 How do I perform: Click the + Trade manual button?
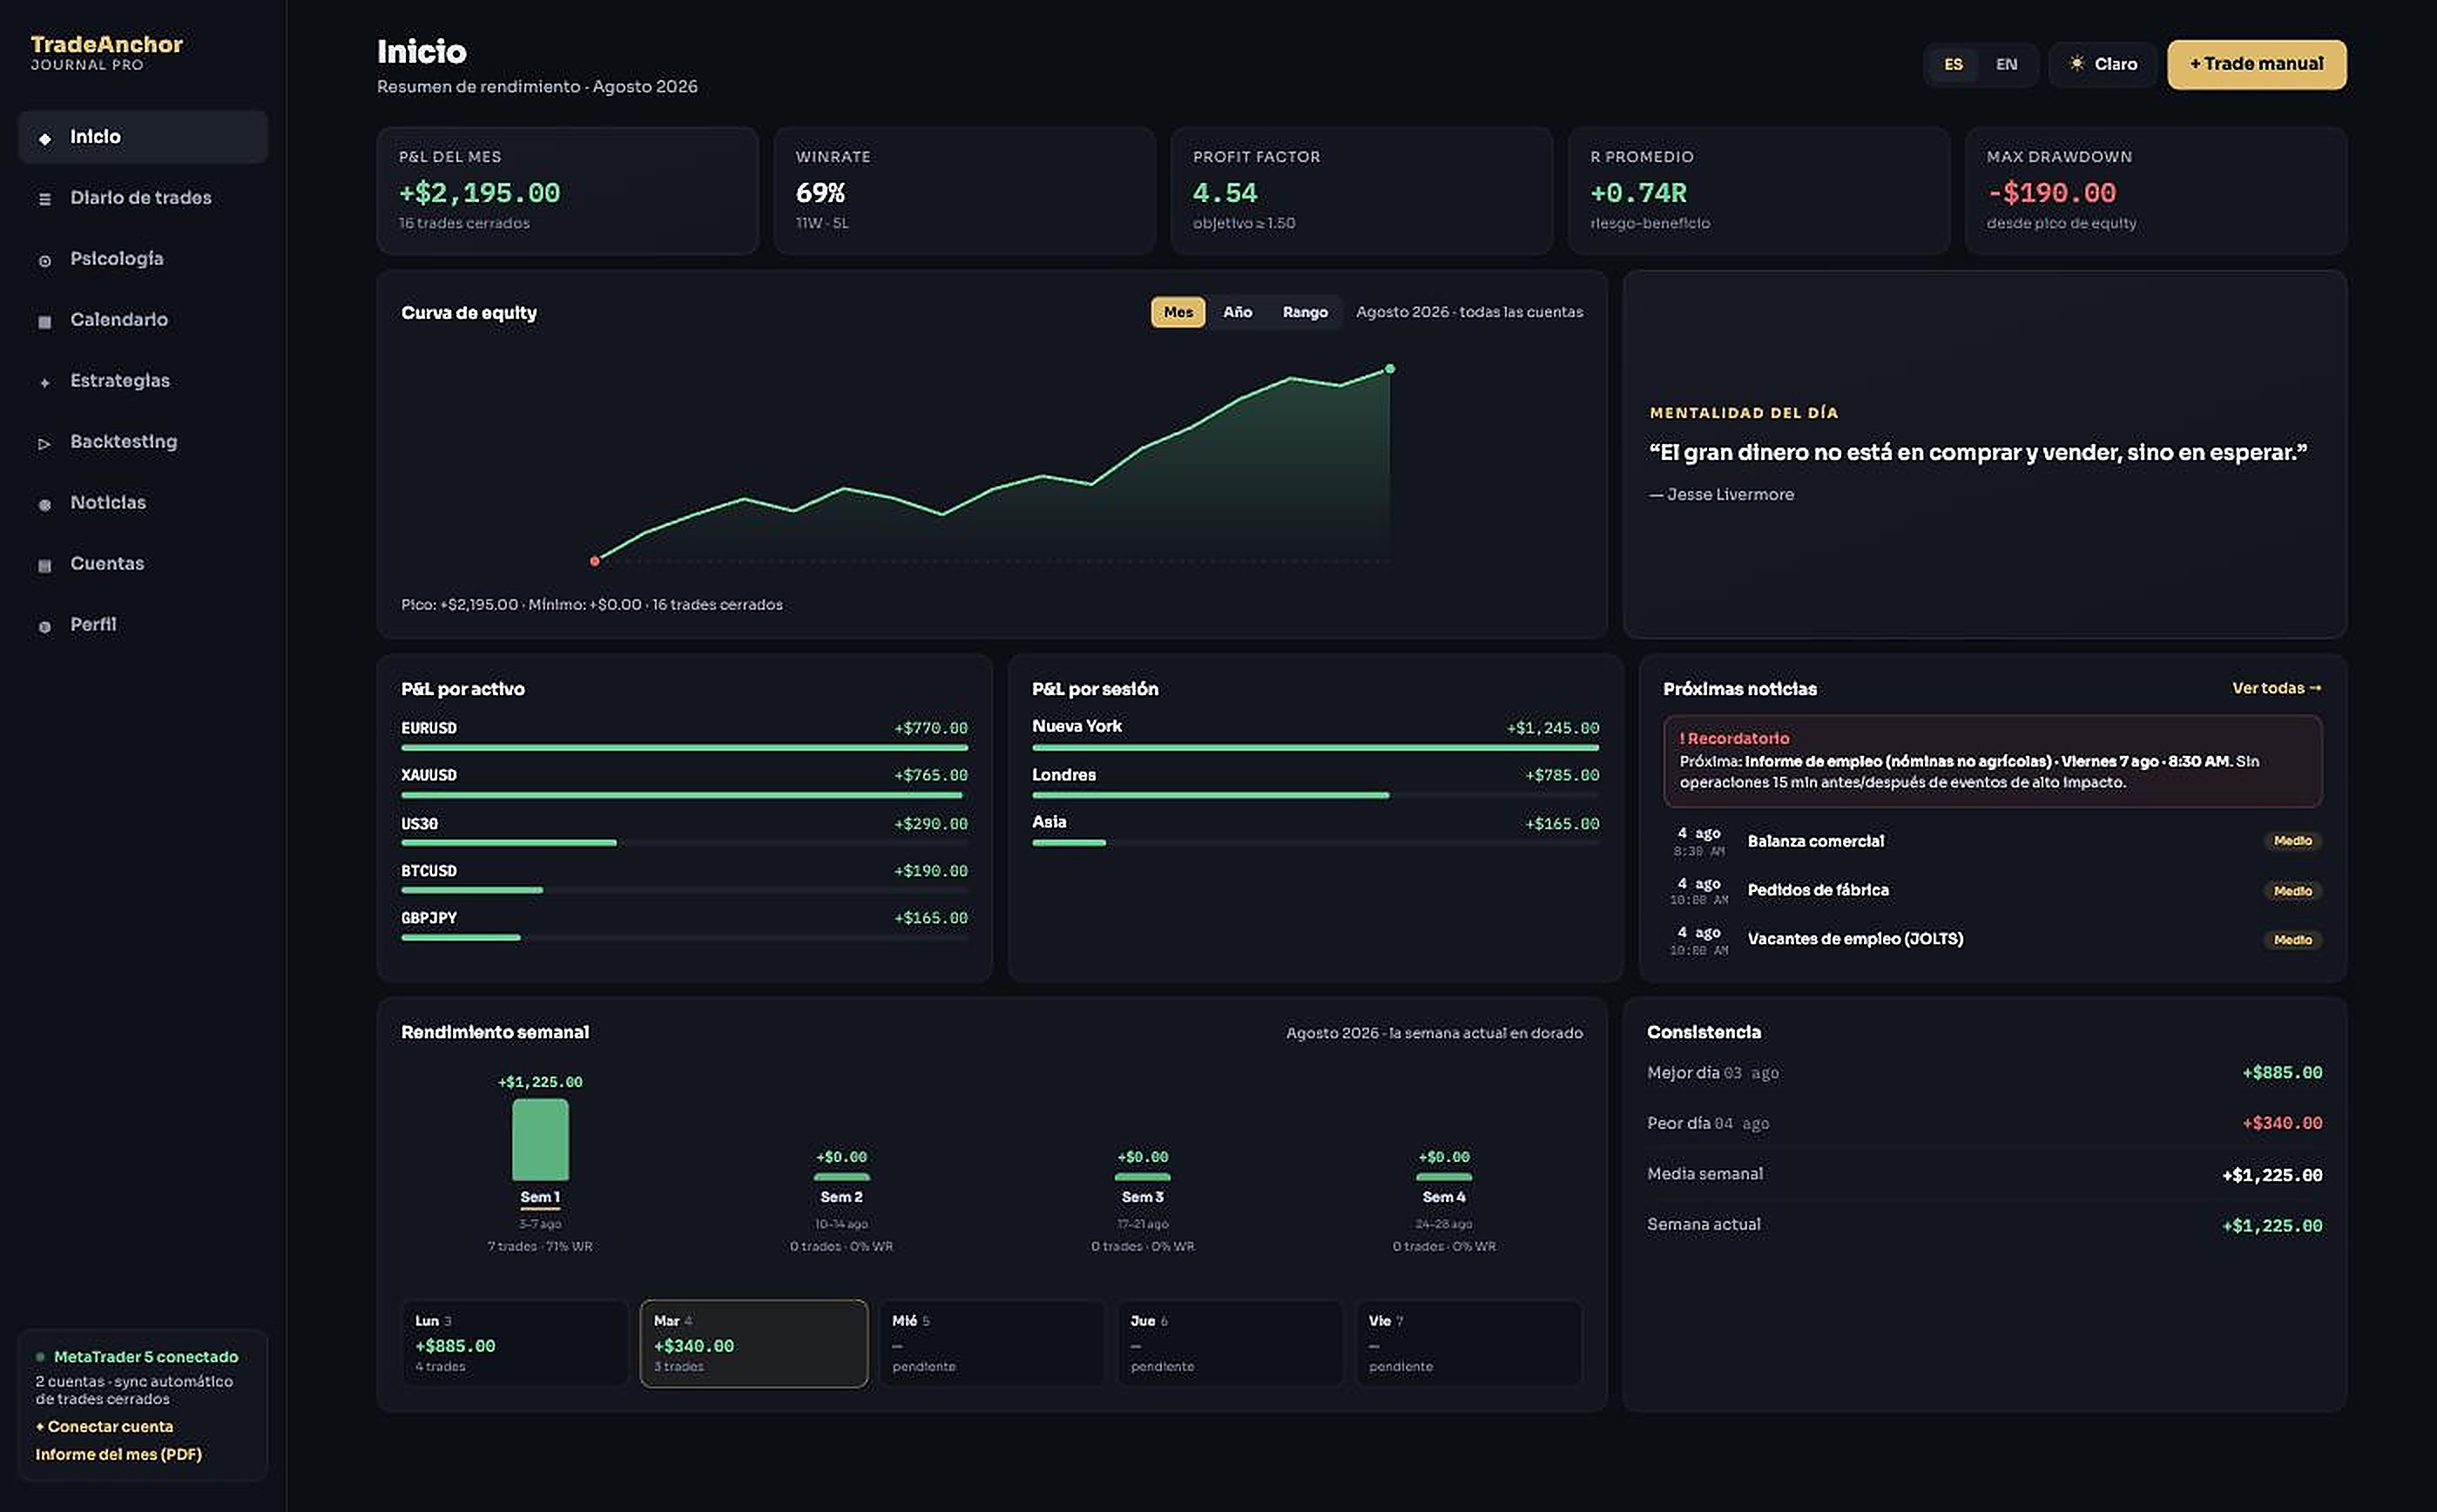pos(2255,64)
